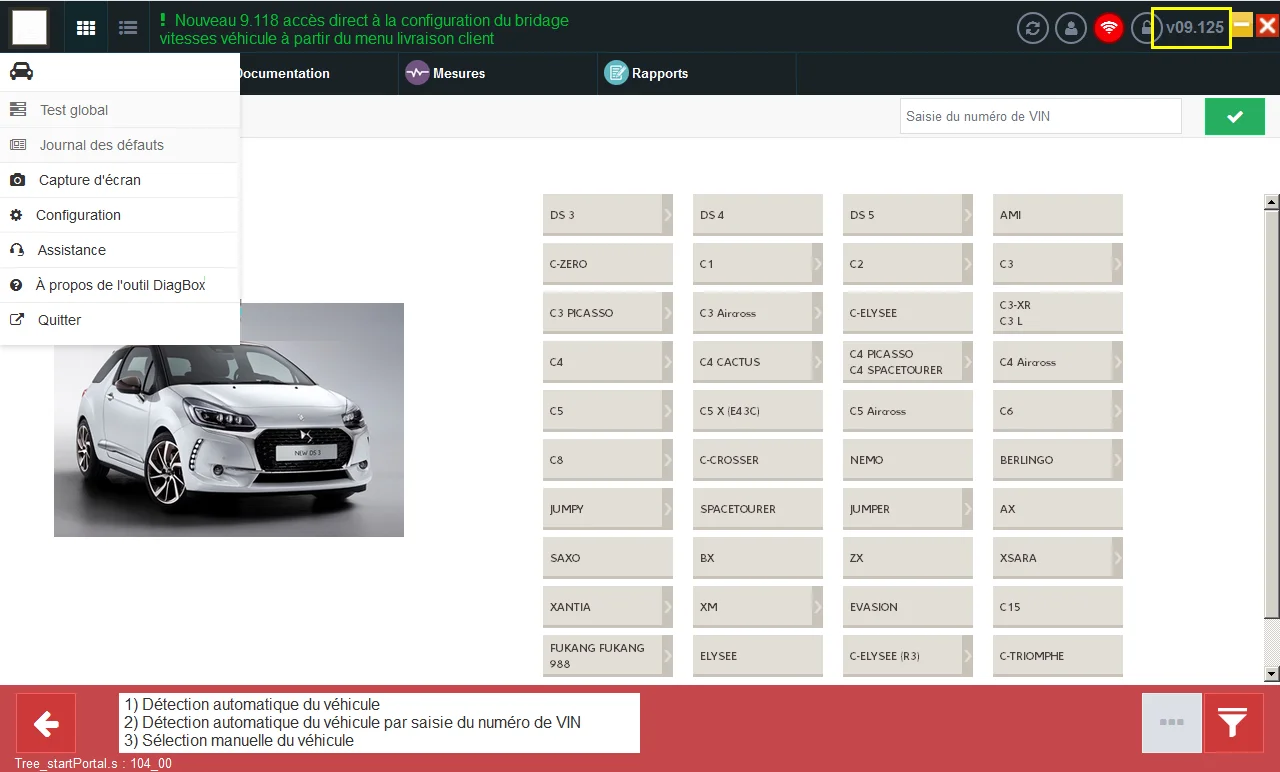Image resolution: width=1280 pixels, height=772 pixels.
Task: Expand the C1 model chevron
Action: click(818, 264)
